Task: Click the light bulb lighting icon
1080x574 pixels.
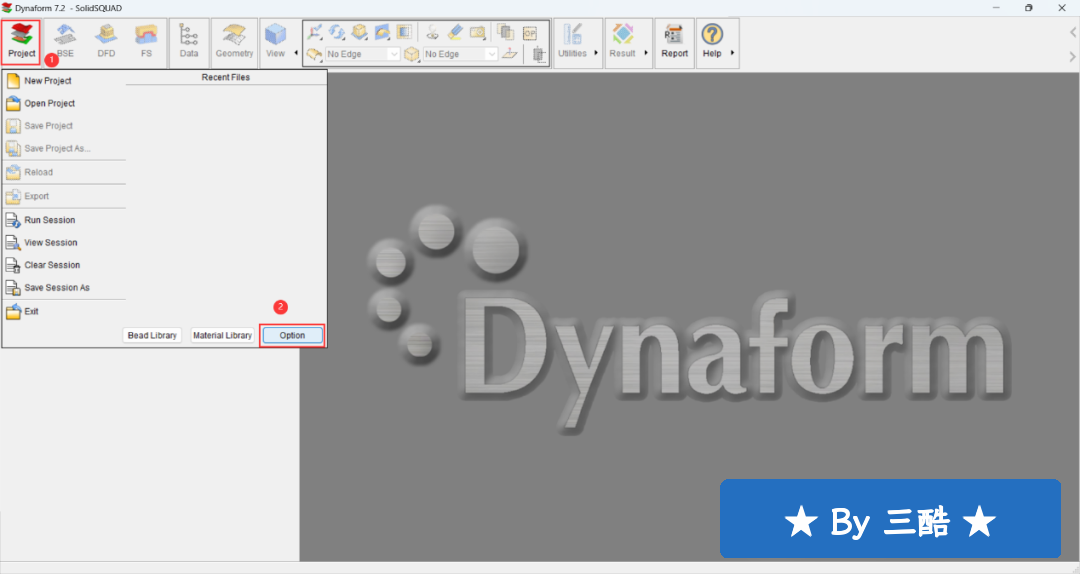Action: click(433, 32)
